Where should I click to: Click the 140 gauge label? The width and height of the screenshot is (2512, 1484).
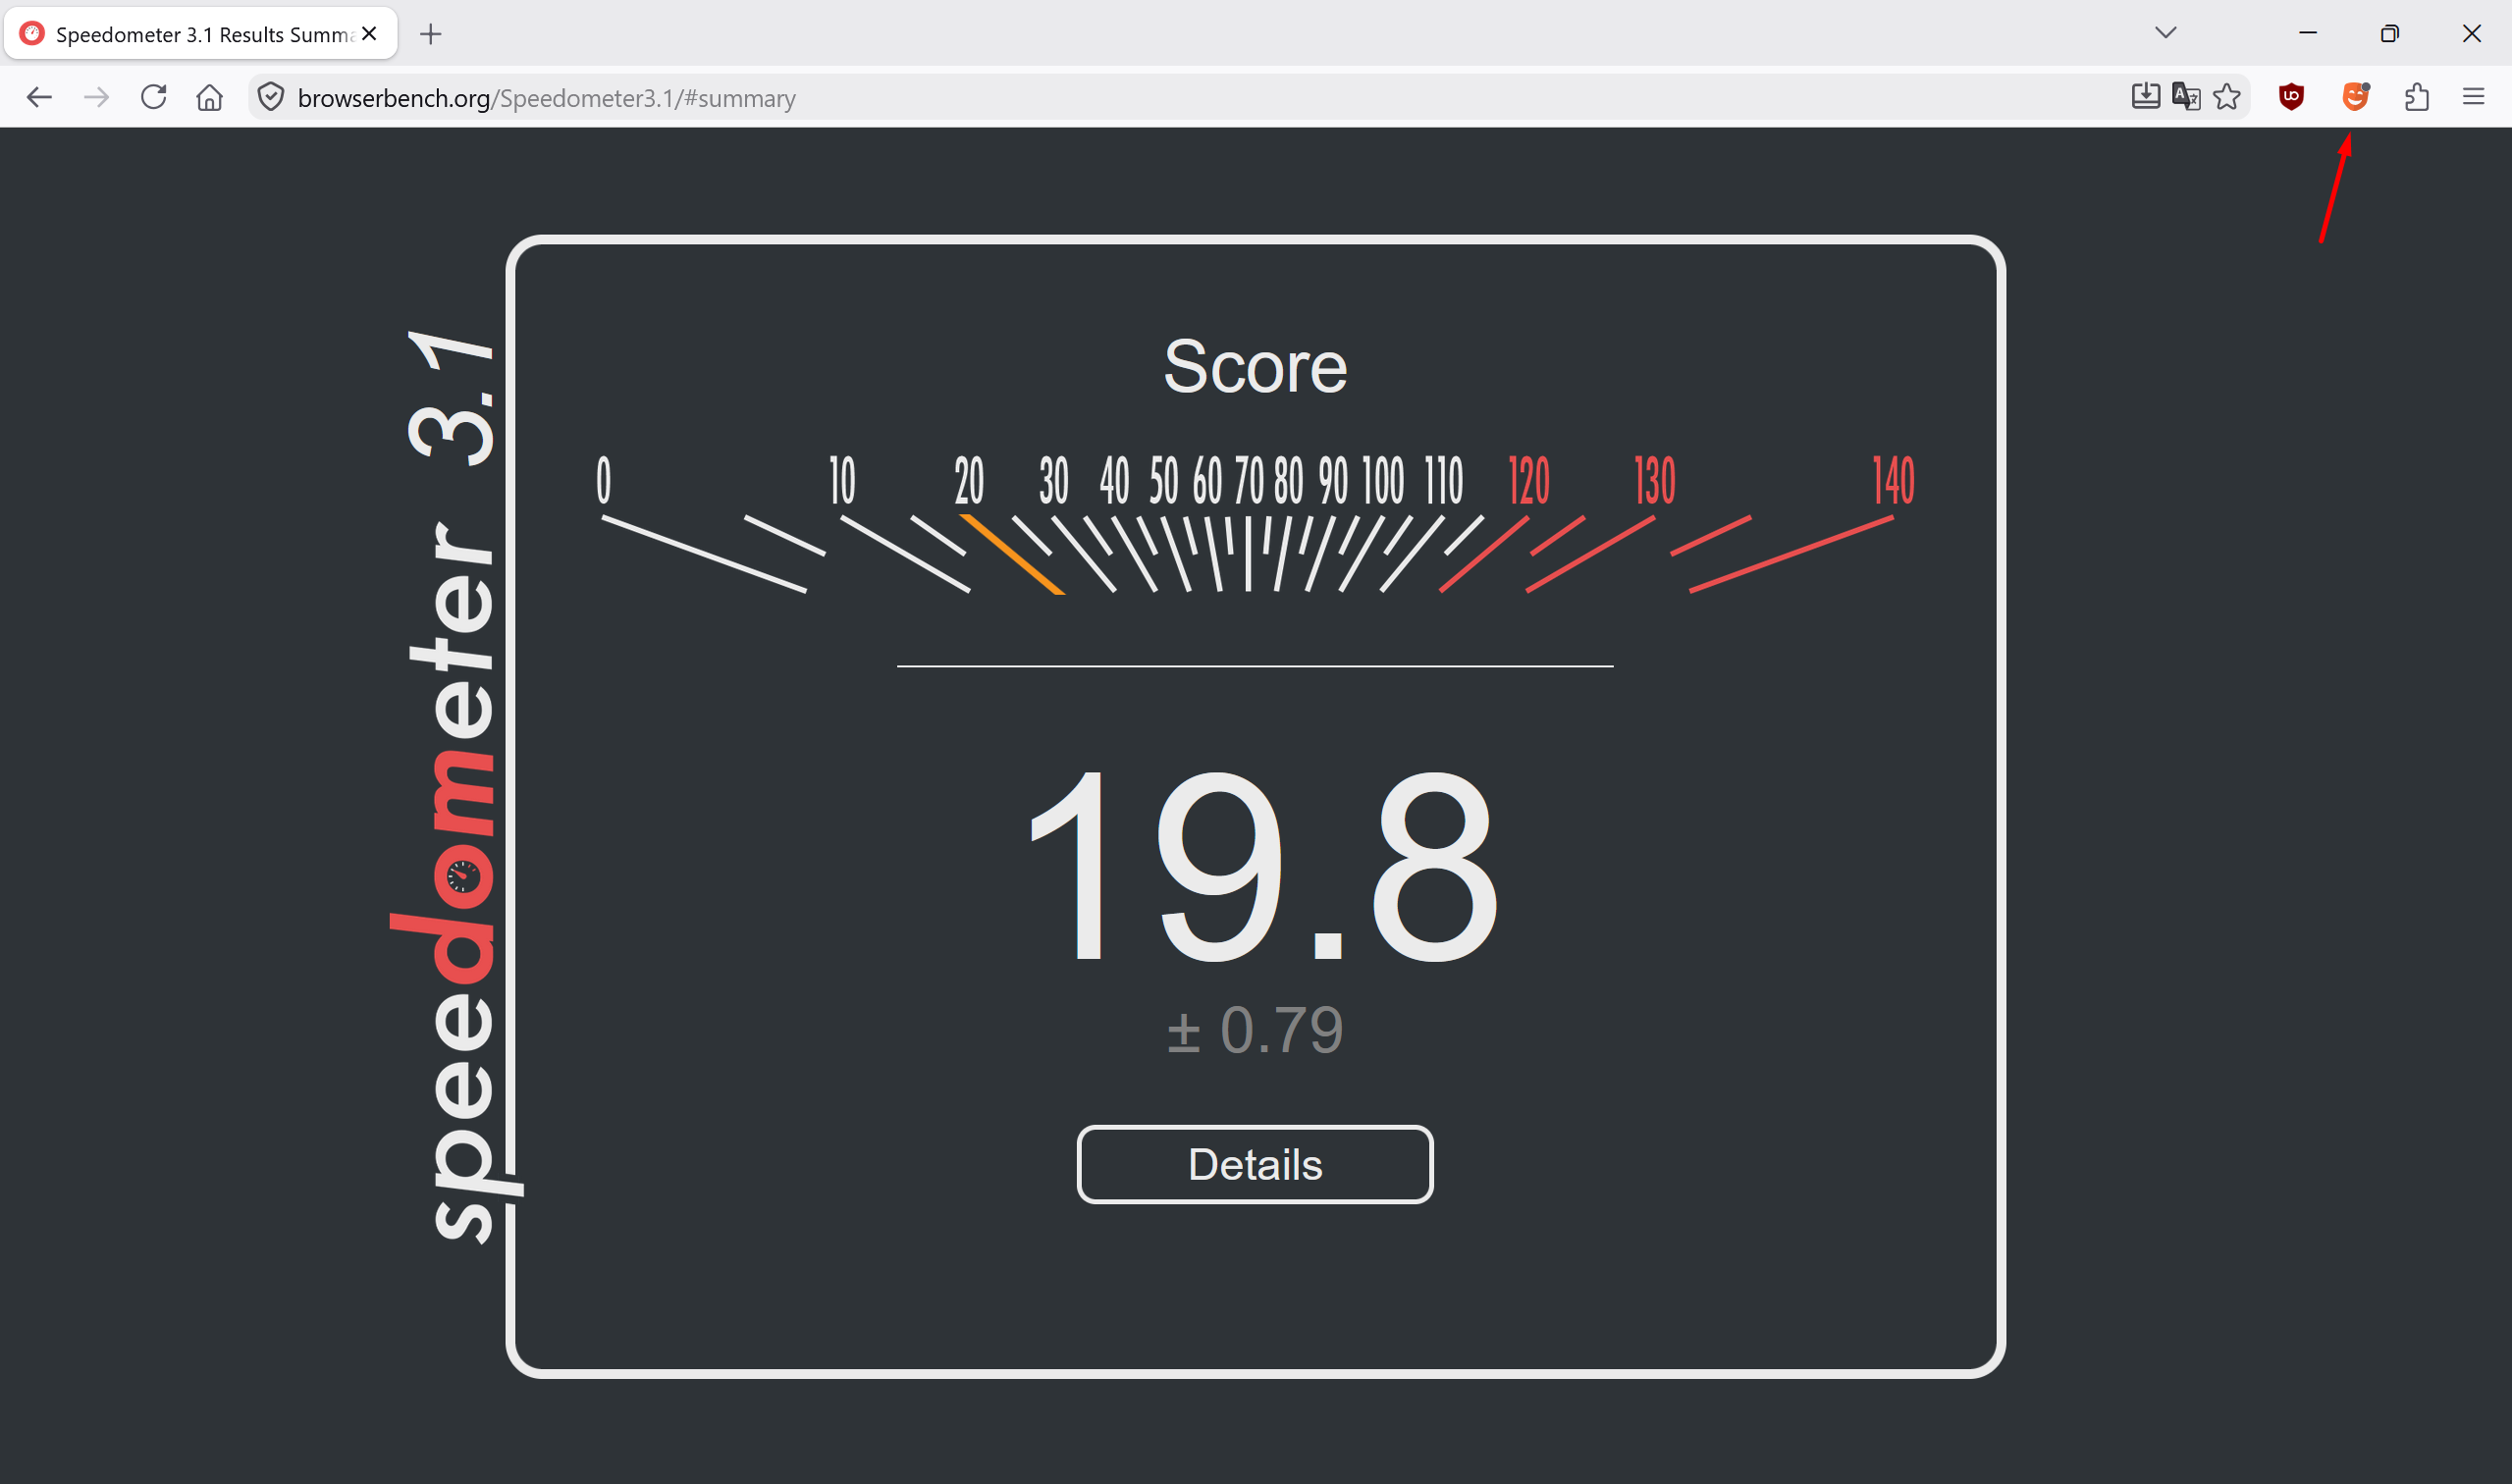point(1893,480)
